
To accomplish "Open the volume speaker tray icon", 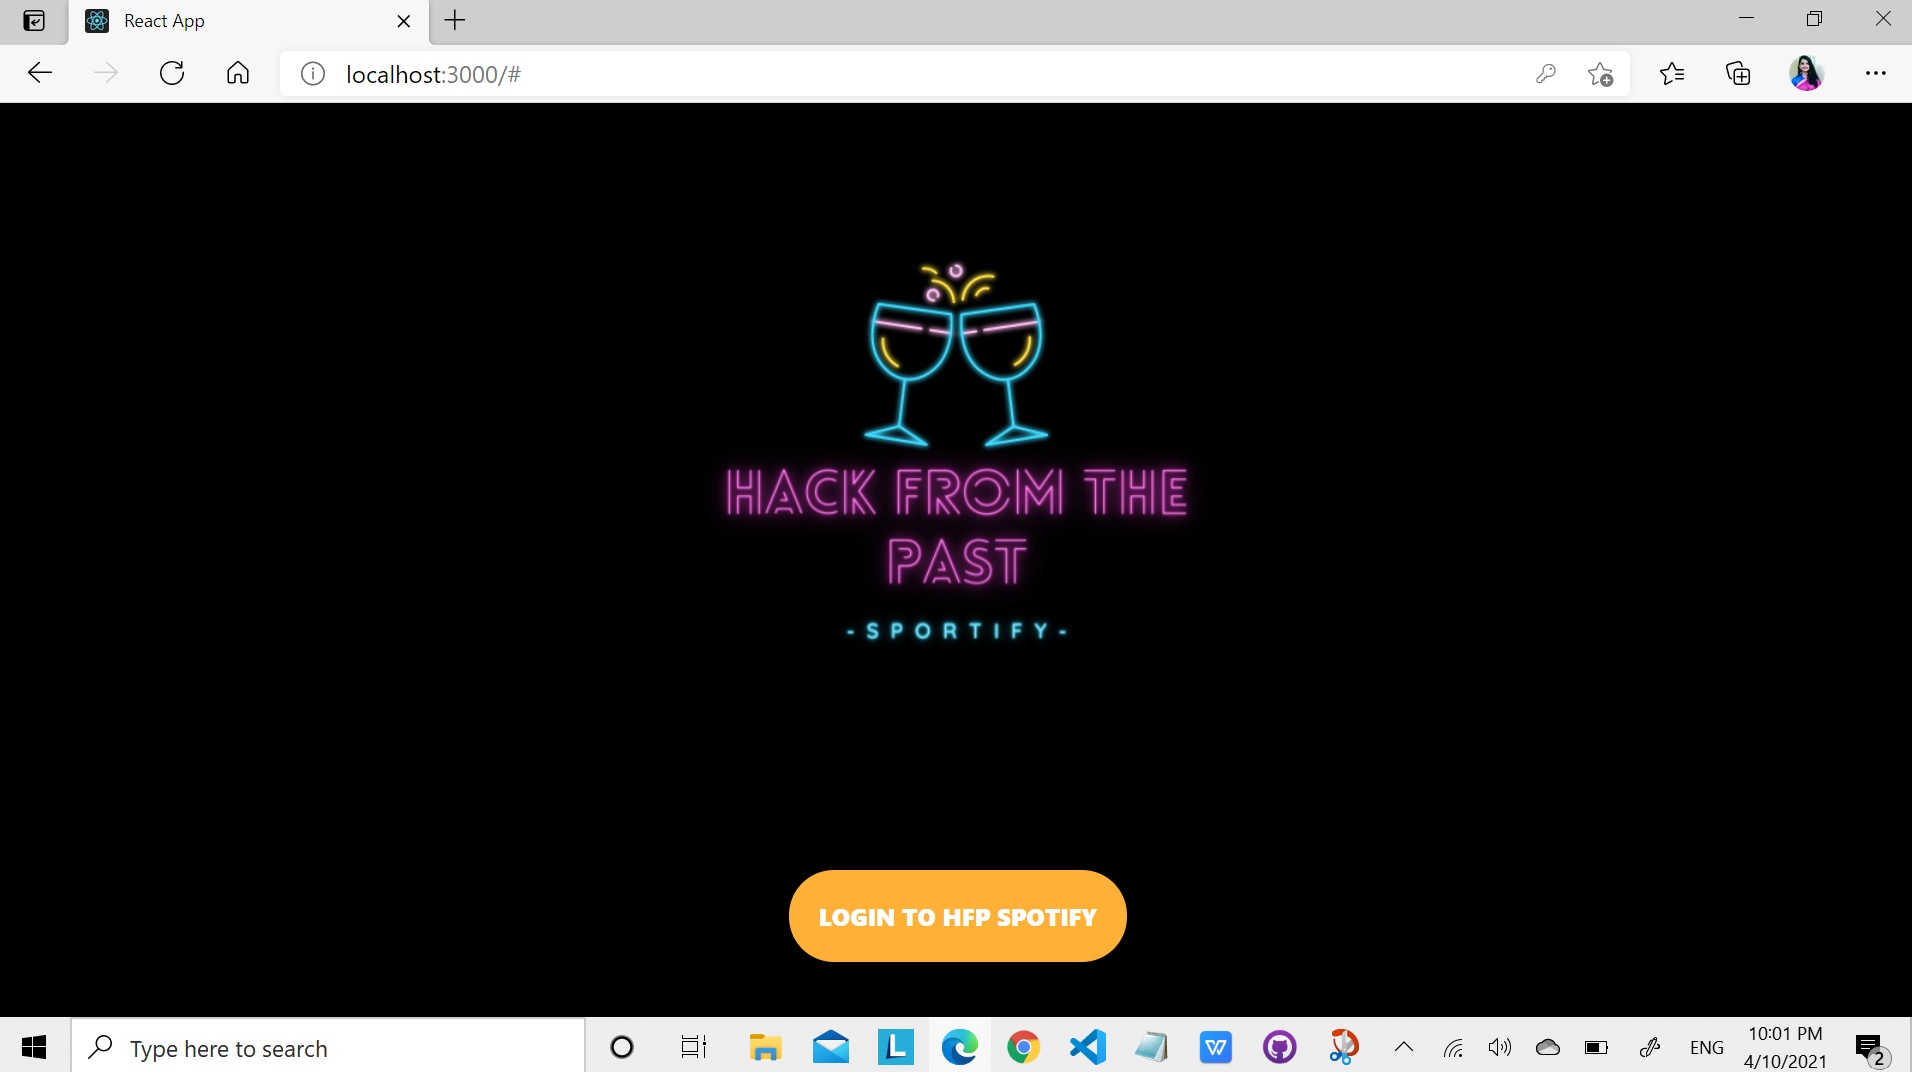I will click(1499, 1047).
